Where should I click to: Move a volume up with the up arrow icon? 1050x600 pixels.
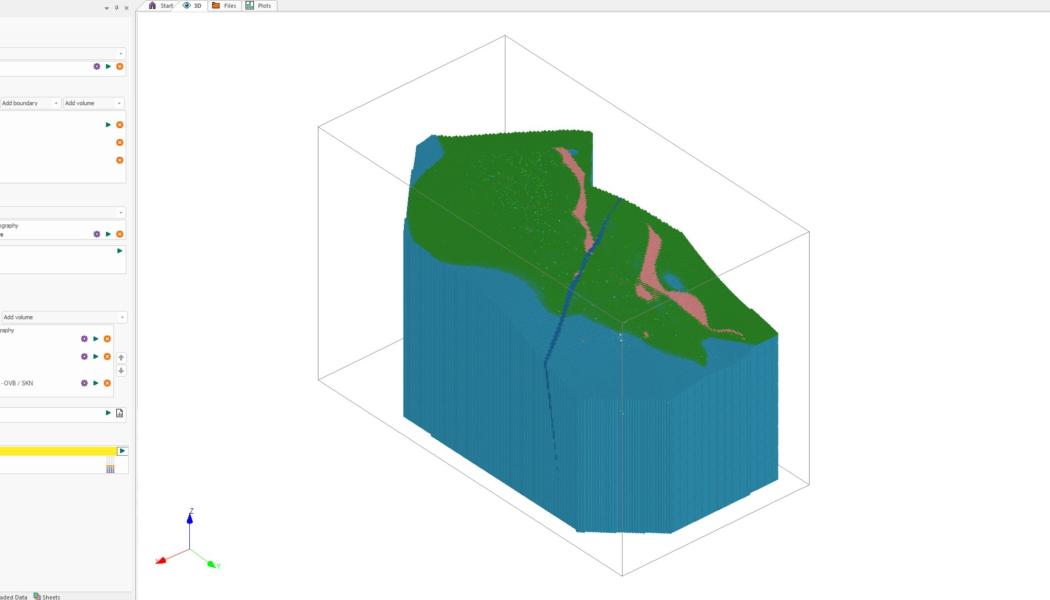120,356
